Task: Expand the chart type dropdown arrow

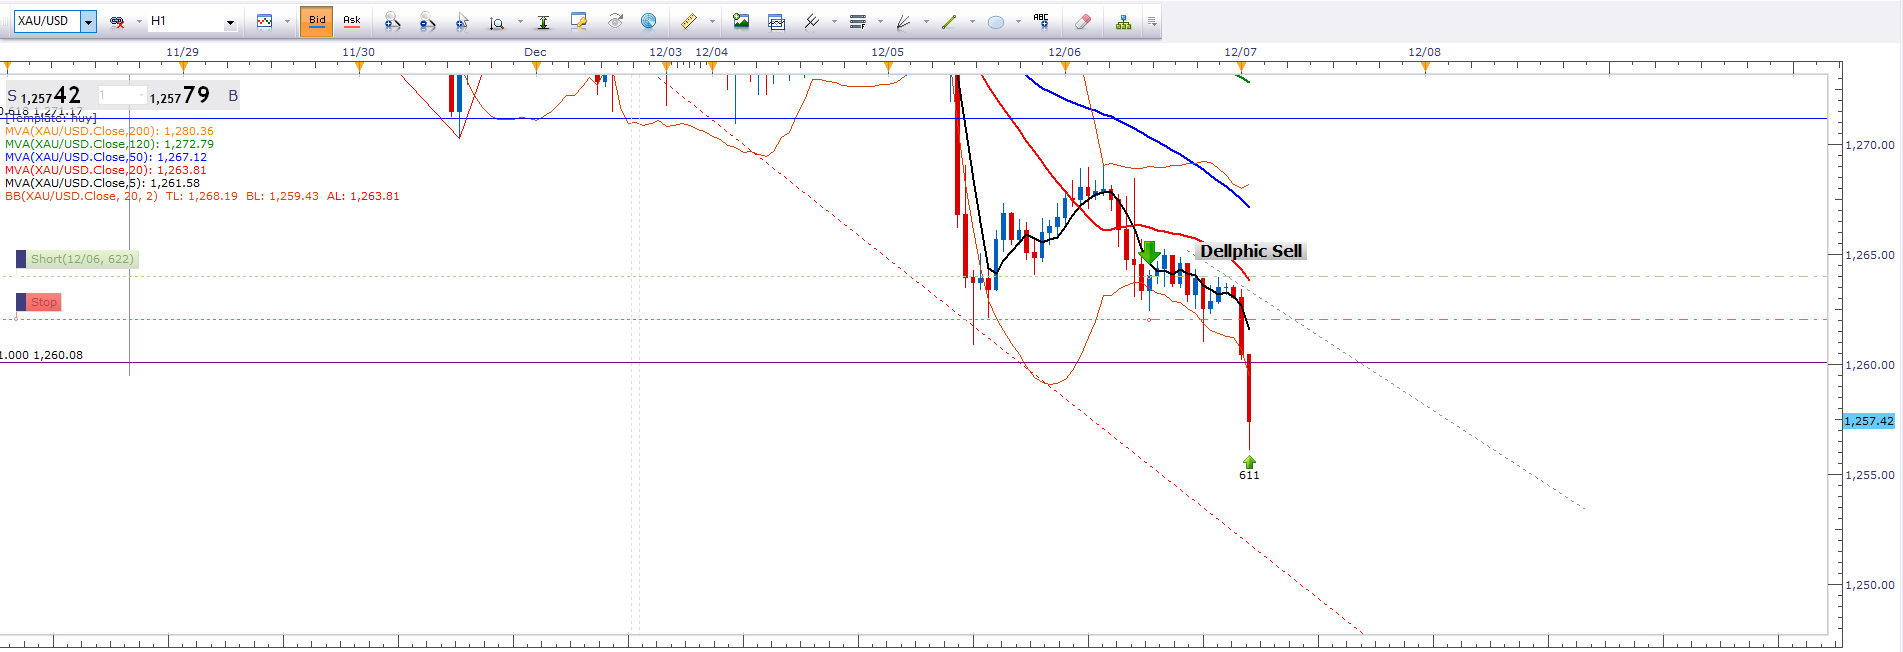Action: coord(287,21)
